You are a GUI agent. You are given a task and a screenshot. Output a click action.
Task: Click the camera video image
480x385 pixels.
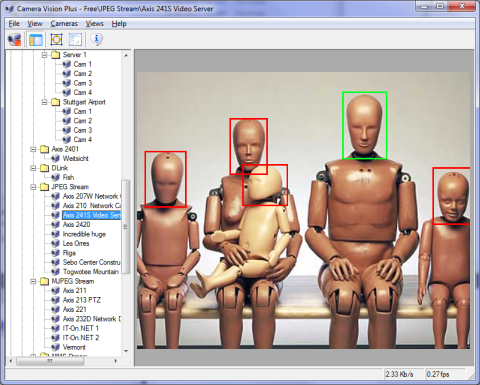click(x=303, y=210)
